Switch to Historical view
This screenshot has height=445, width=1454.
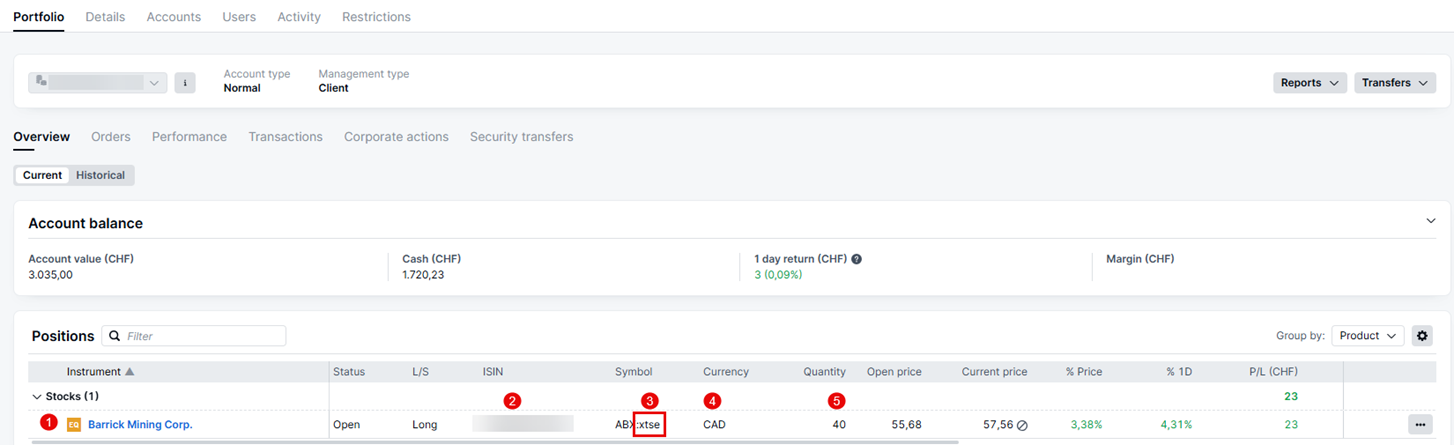point(100,175)
